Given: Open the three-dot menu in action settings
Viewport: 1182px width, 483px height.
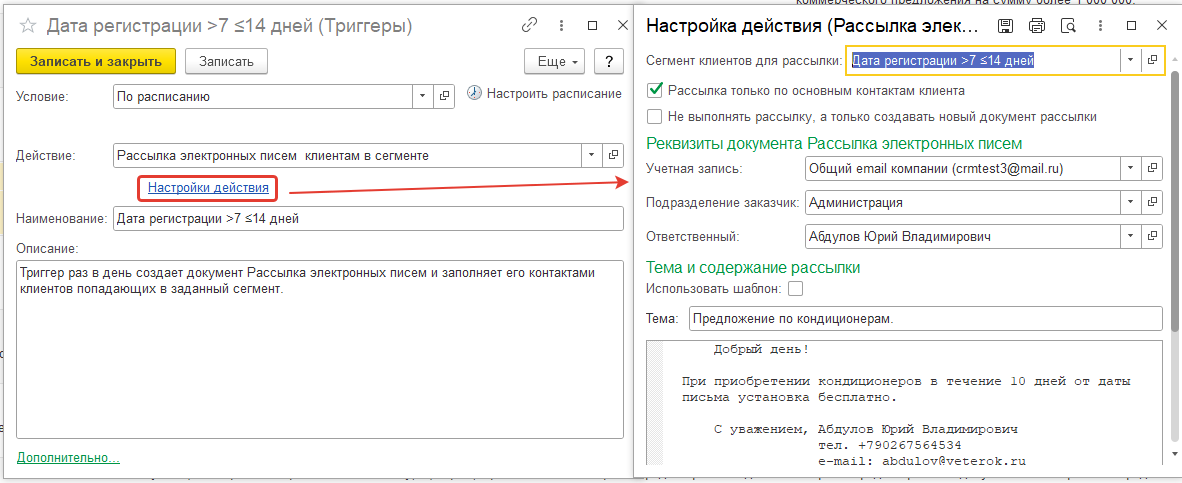Looking at the screenshot, I should (x=1100, y=26).
